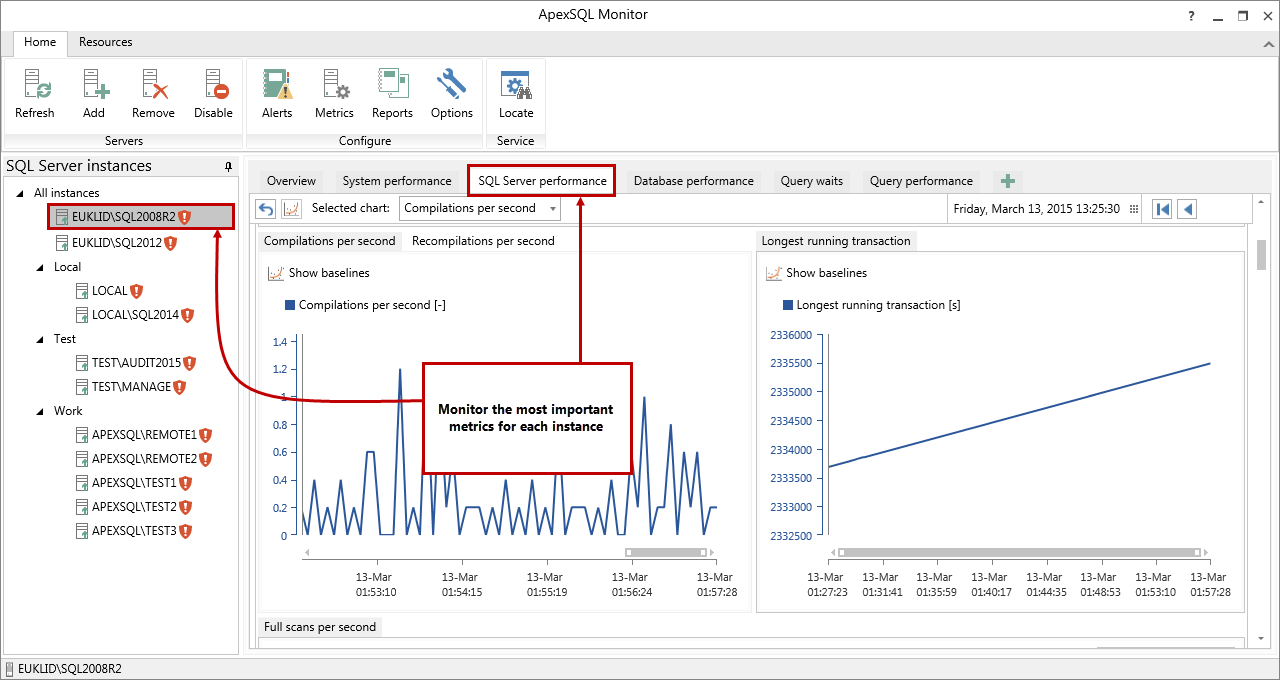
Task: Click the chart icon next to Selected chart
Action: tap(291, 208)
